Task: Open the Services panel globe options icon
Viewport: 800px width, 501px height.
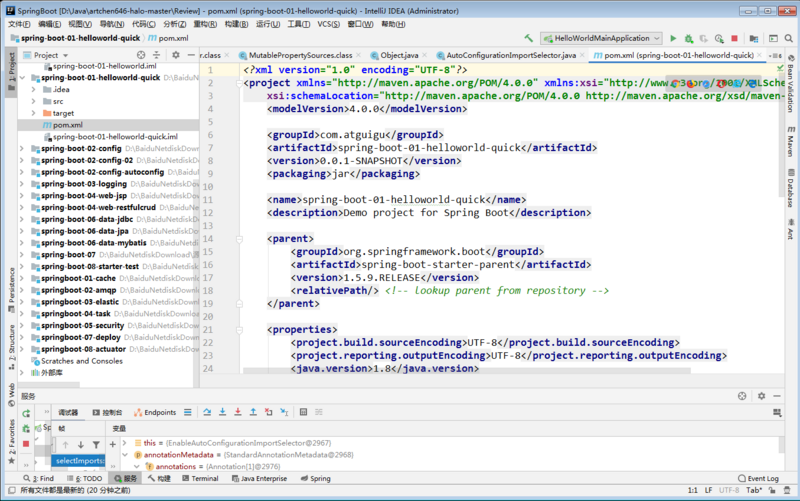Action: pyautogui.click(x=742, y=396)
